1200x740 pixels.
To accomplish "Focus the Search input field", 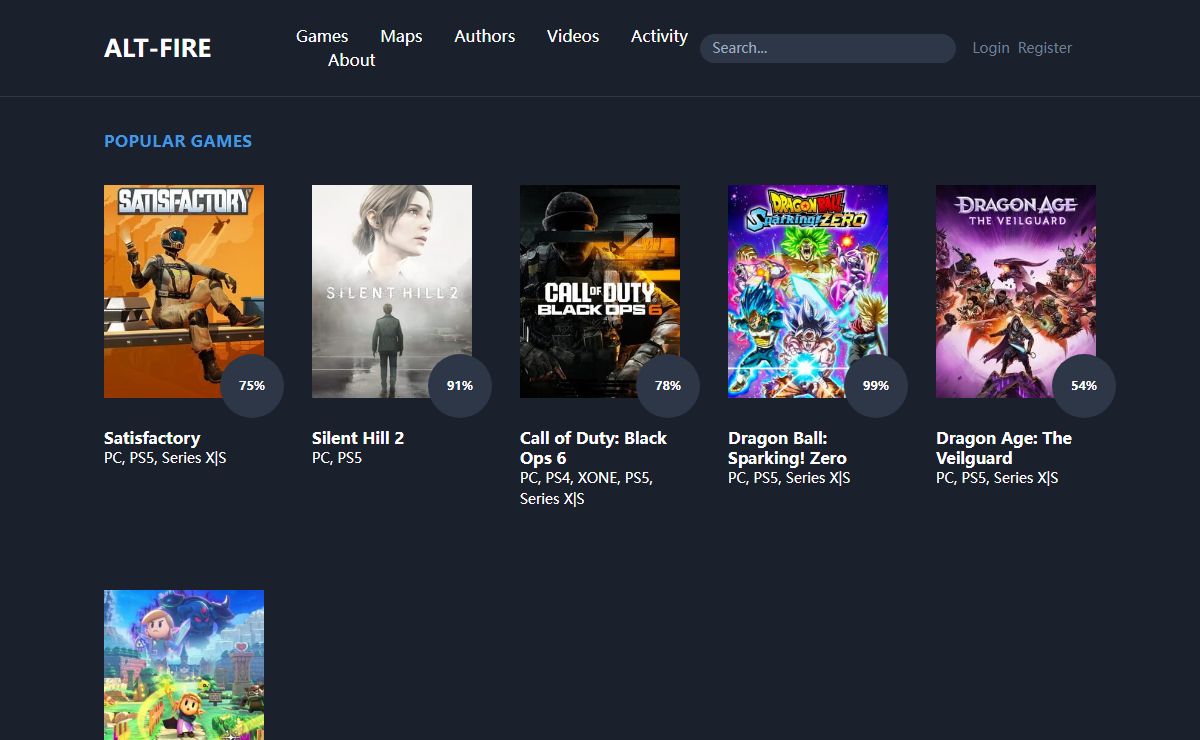I will pyautogui.click(x=828, y=48).
